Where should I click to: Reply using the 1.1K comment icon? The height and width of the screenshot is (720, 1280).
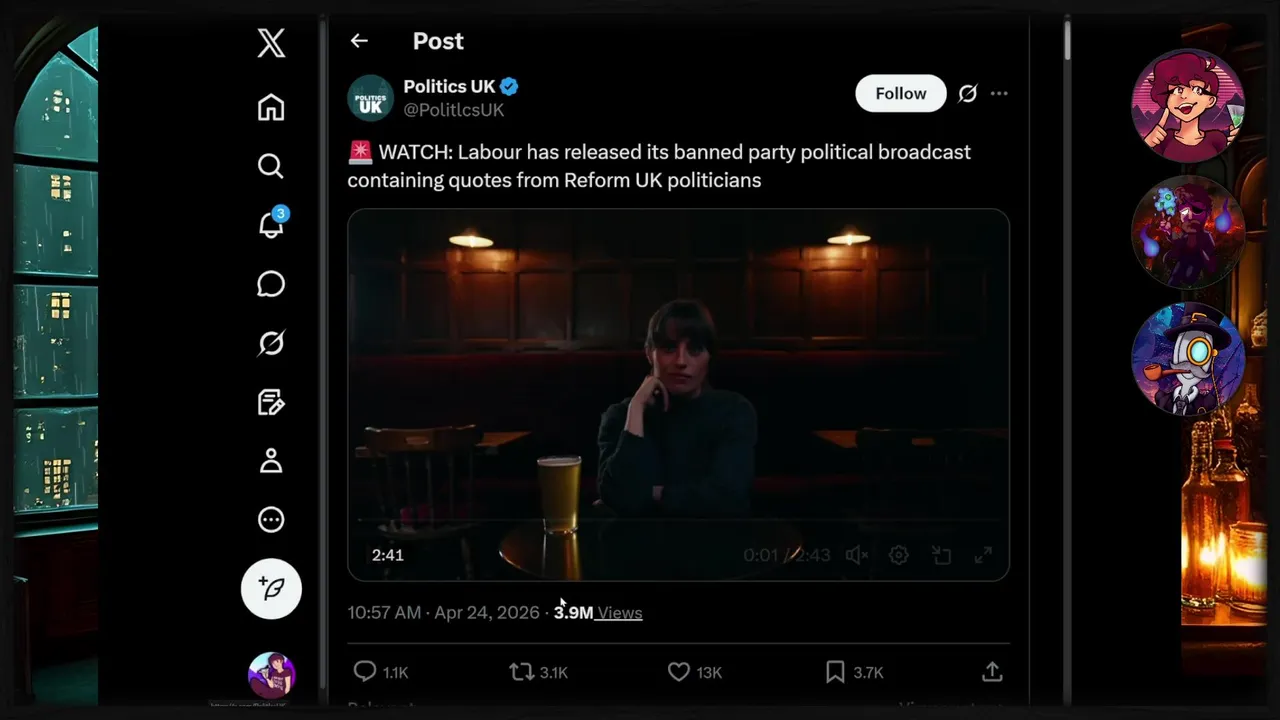click(x=381, y=672)
